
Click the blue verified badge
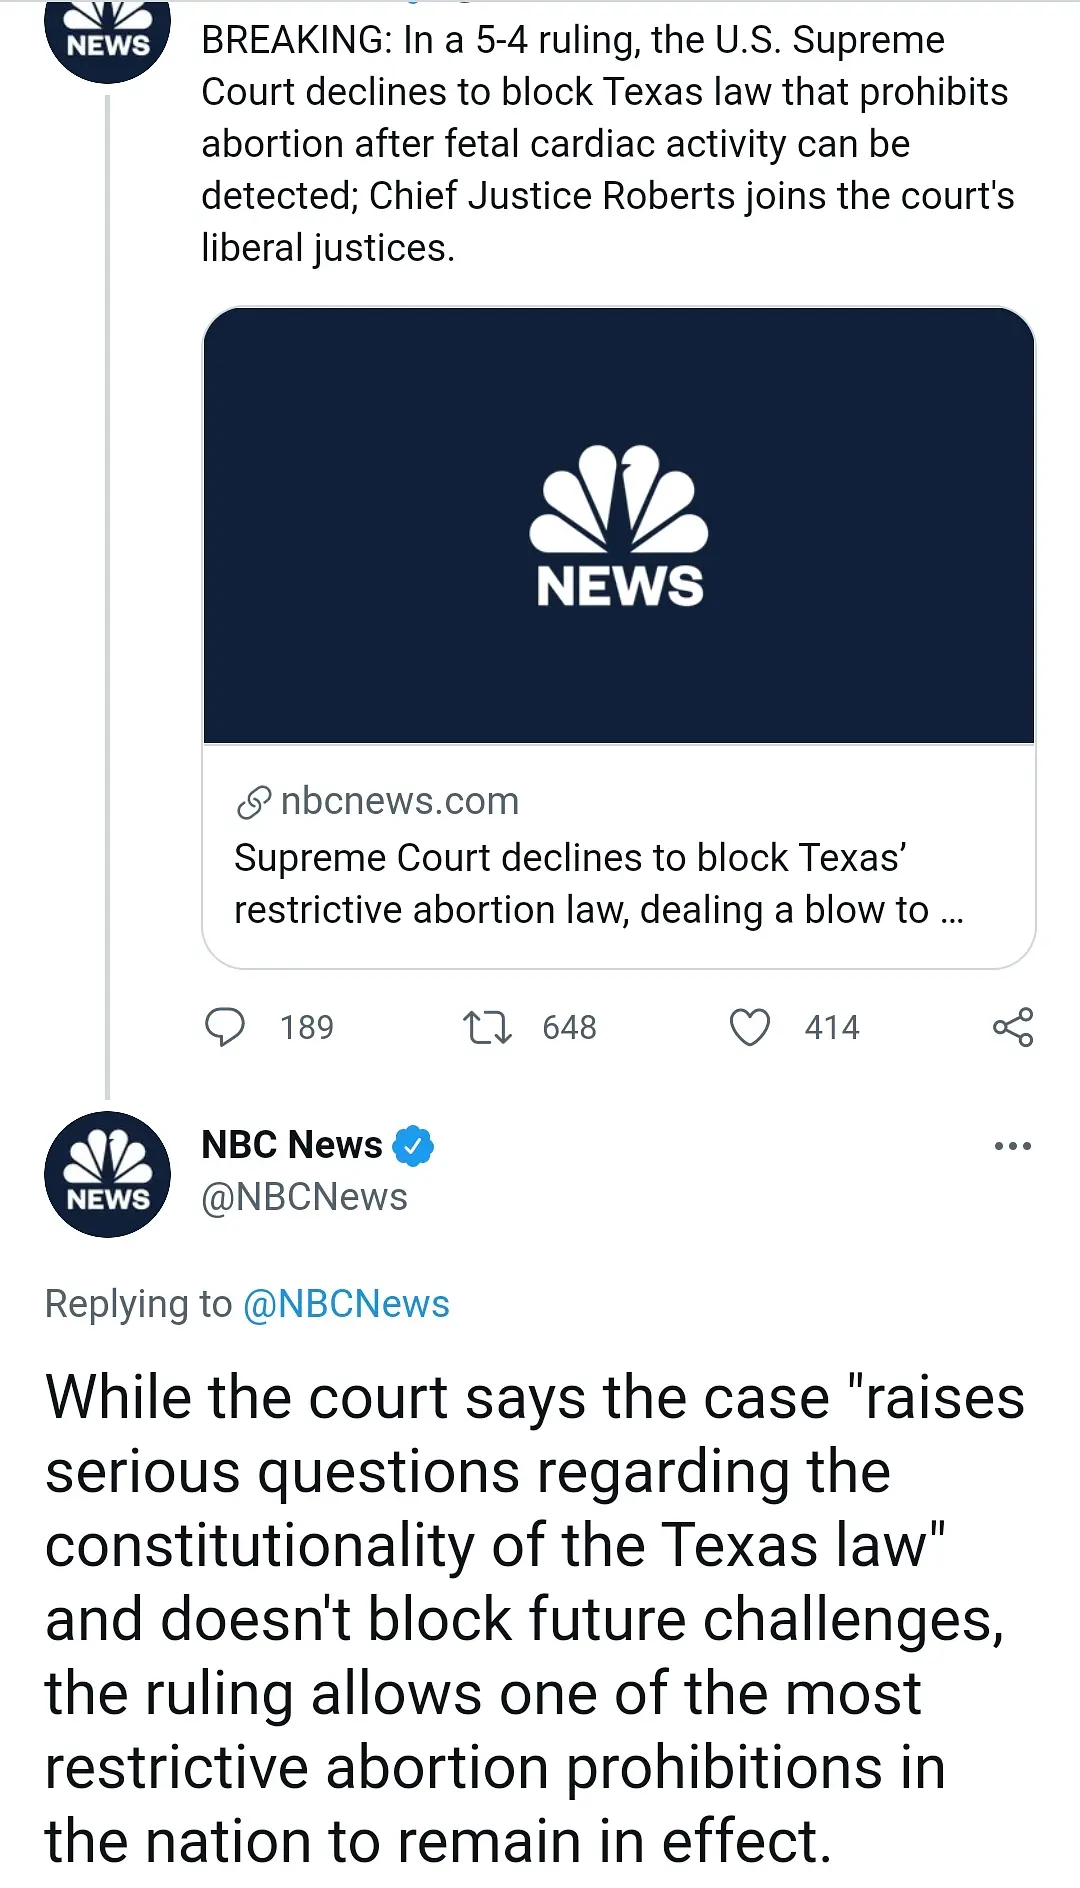point(413,1146)
